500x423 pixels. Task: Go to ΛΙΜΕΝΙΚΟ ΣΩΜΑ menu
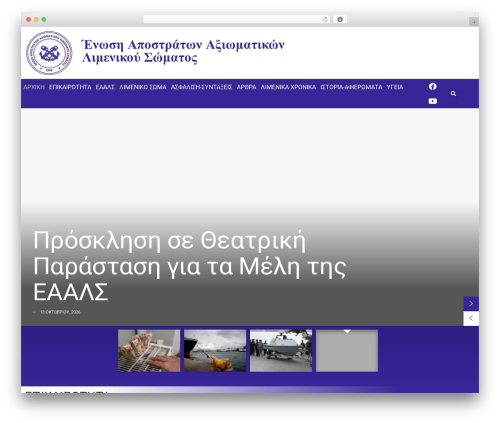pos(143,87)
